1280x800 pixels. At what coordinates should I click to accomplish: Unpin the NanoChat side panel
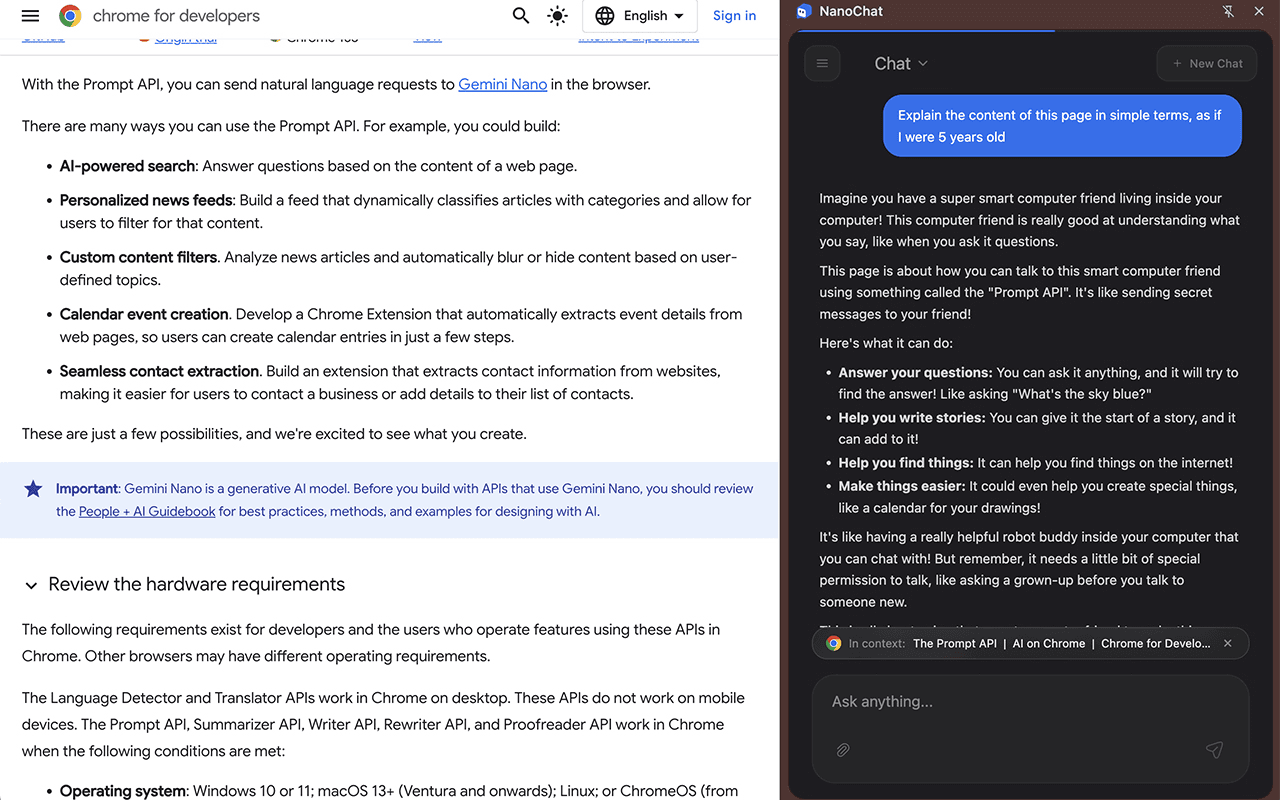pos(1229,12)
